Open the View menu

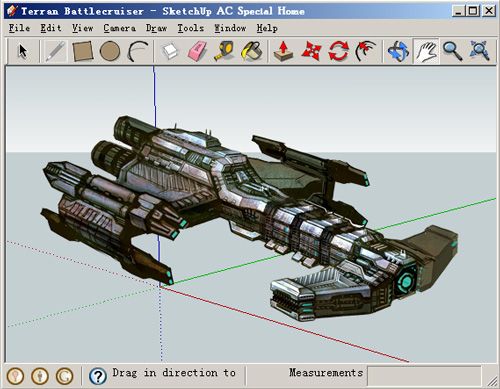(82, 28)
